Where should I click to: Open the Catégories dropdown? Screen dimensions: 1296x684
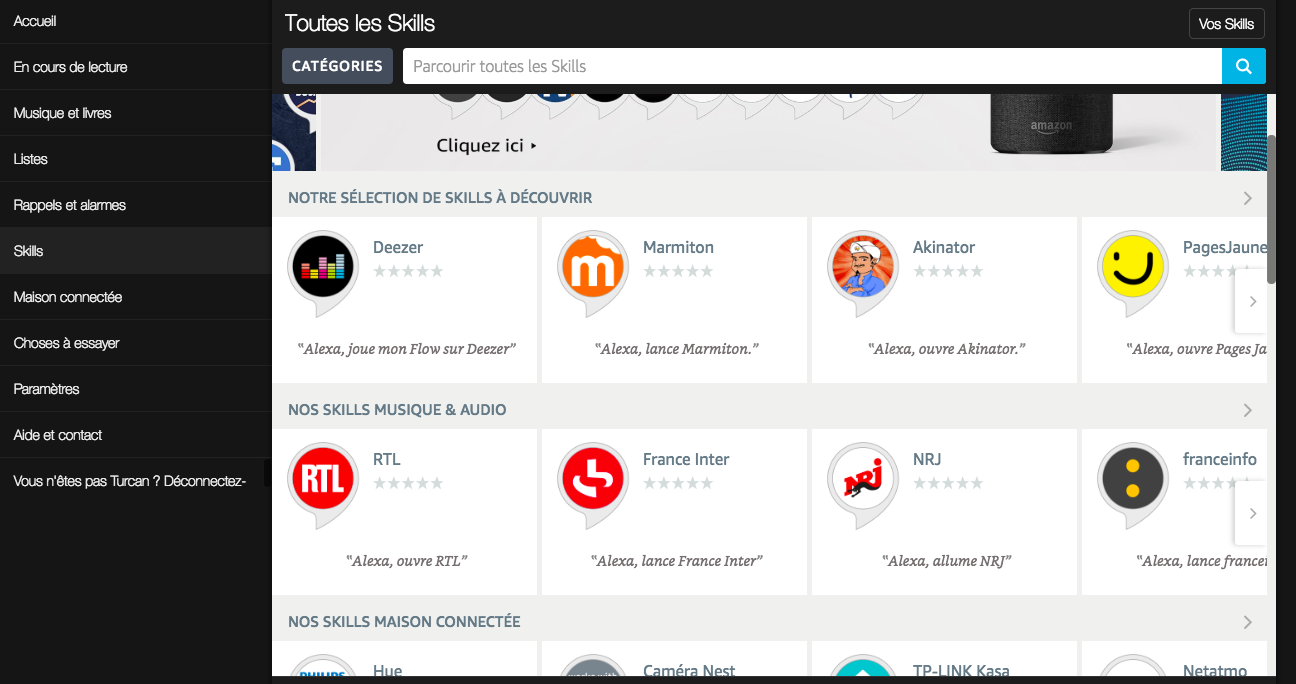[x=337, y=66]
